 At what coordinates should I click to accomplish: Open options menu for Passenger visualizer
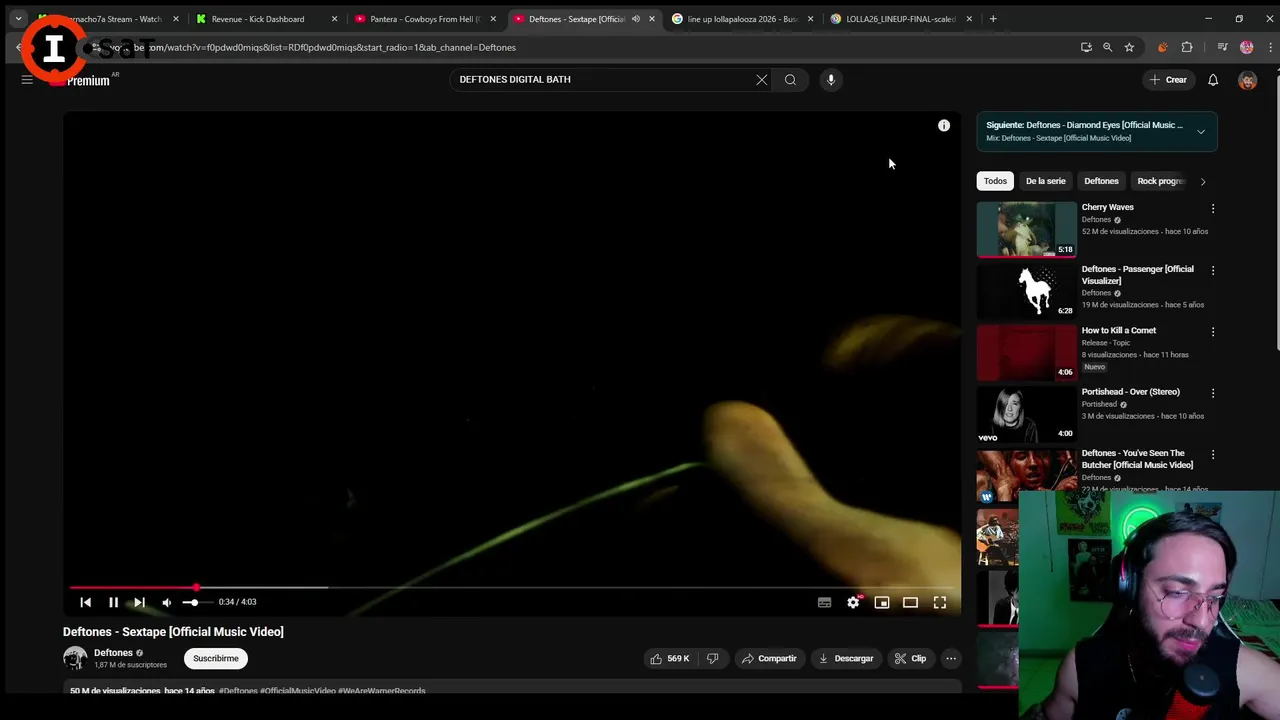coord(1213,270)
